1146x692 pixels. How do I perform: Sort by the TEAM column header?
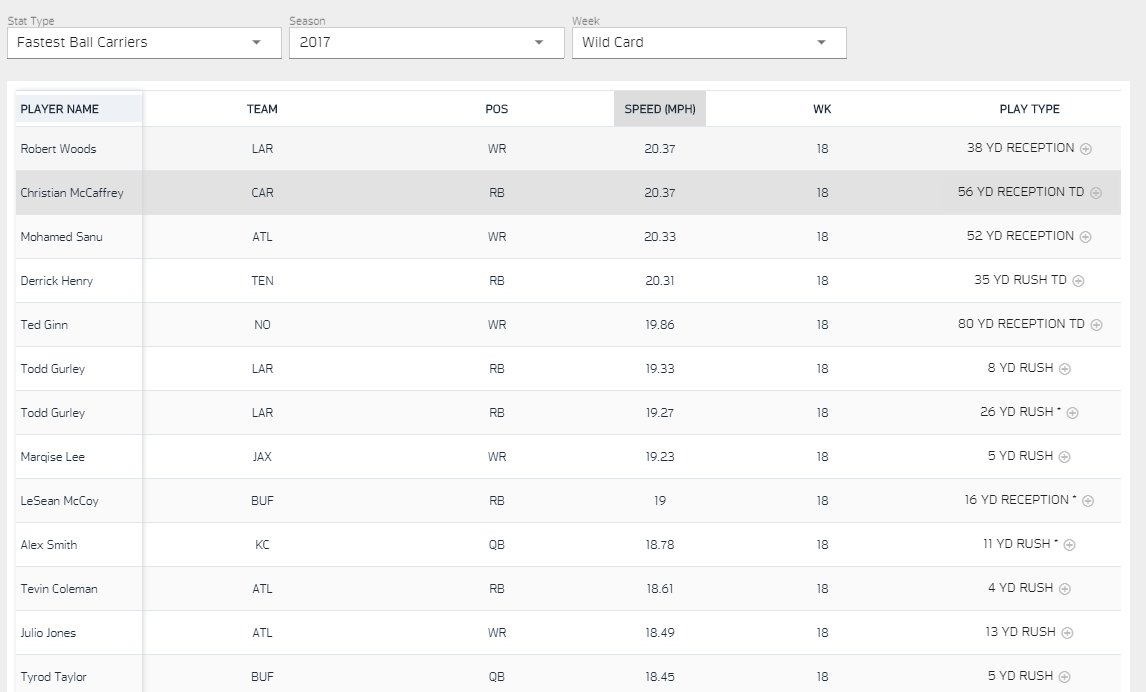262,109
